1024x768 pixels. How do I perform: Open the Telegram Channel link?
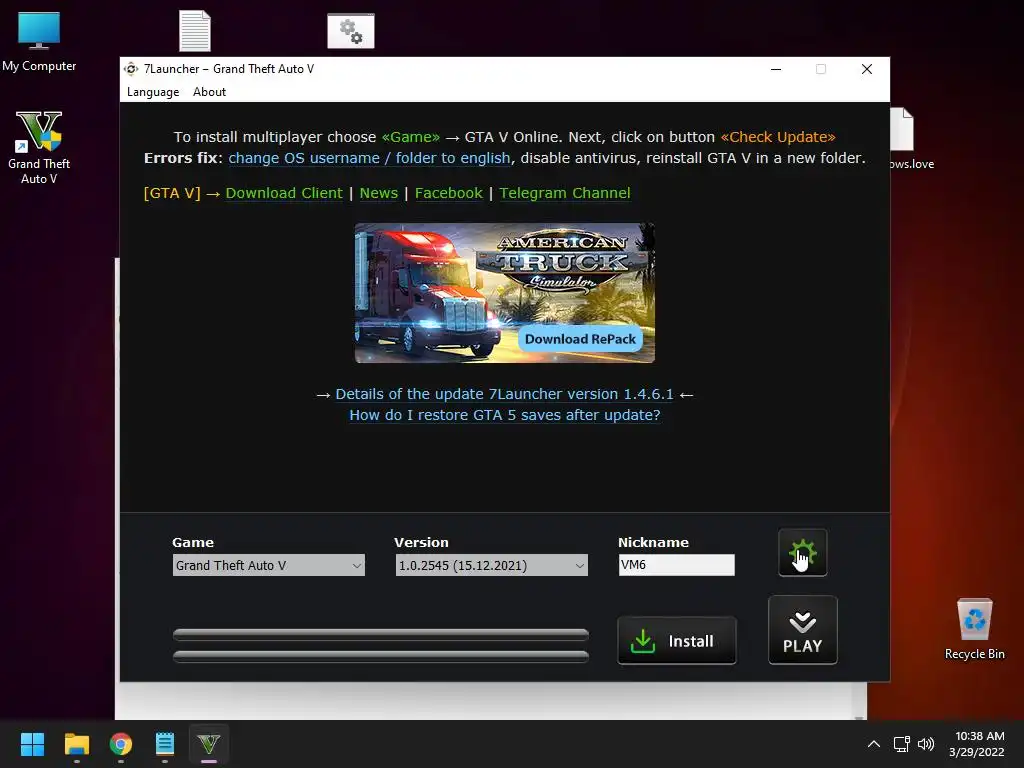coord(565,193)
